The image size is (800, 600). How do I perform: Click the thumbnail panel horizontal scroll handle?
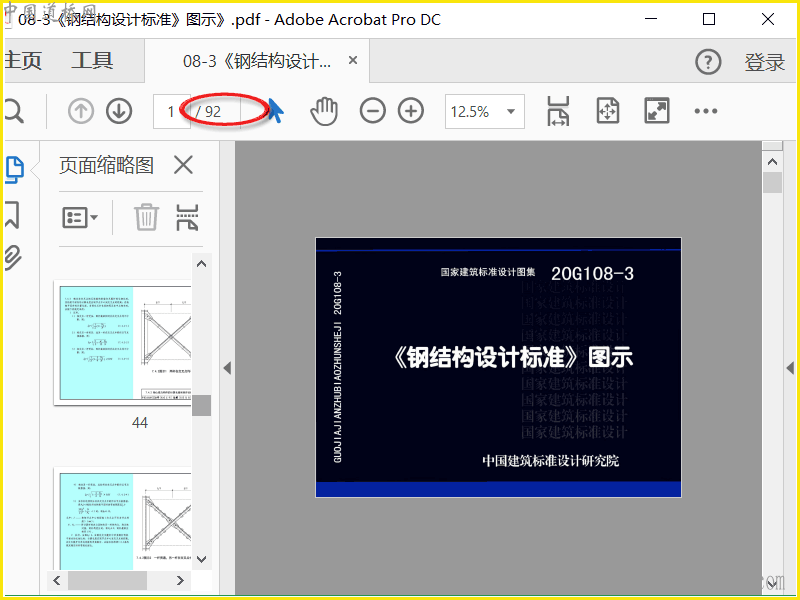(107, 580)
